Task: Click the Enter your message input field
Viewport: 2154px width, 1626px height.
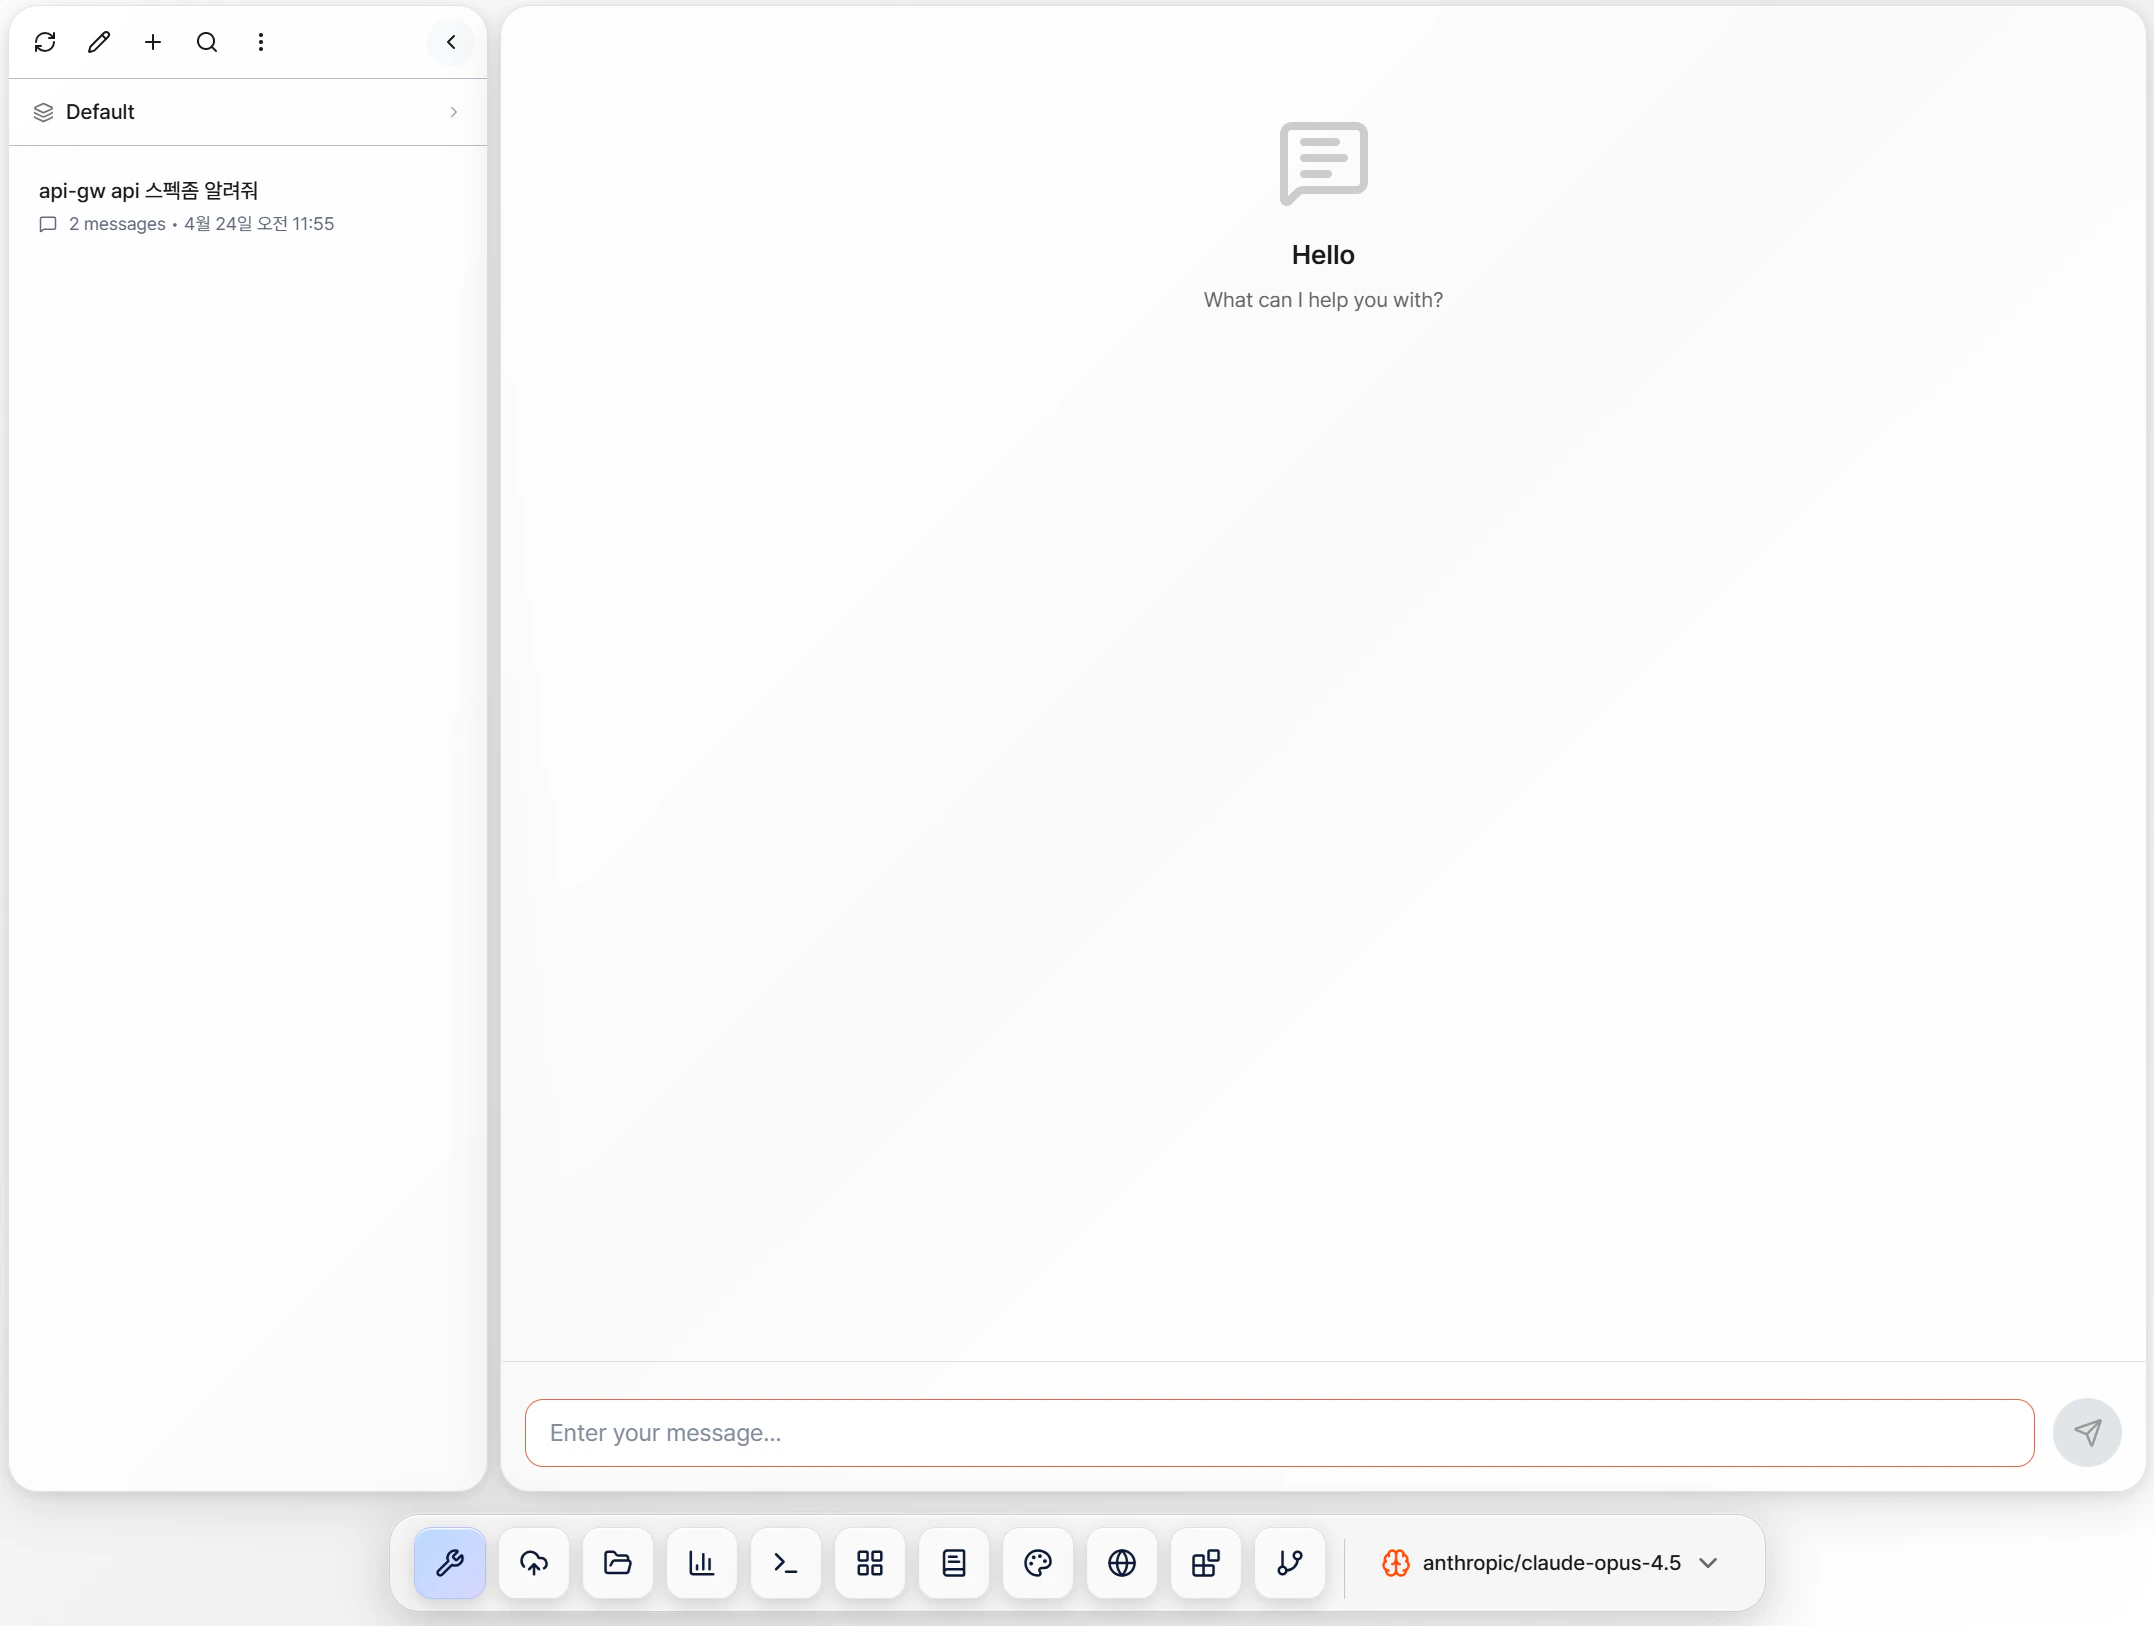Action: [1279, 1433]
